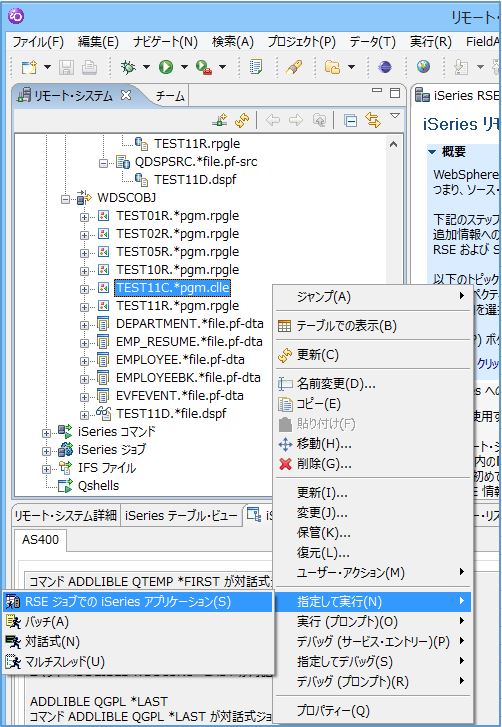The height and width of the screenshot is (727, 502).
Task: Choose コピー(E) from context menu
Action: (x=373, y=404)
